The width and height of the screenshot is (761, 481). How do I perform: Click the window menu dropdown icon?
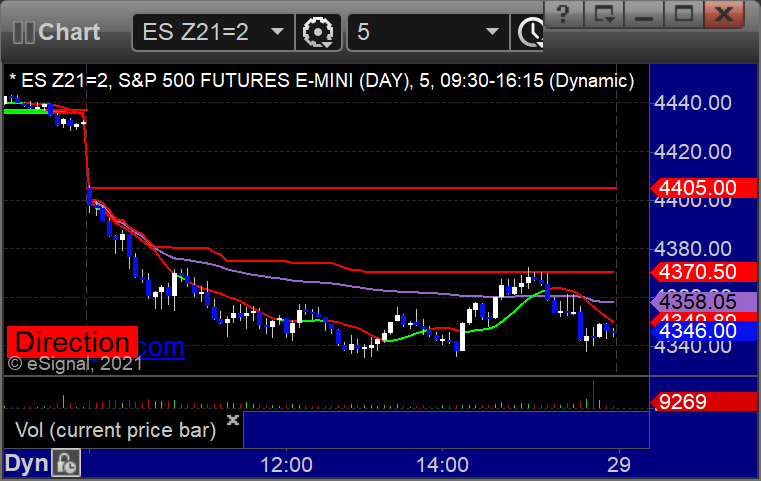(x=604, y=14)
